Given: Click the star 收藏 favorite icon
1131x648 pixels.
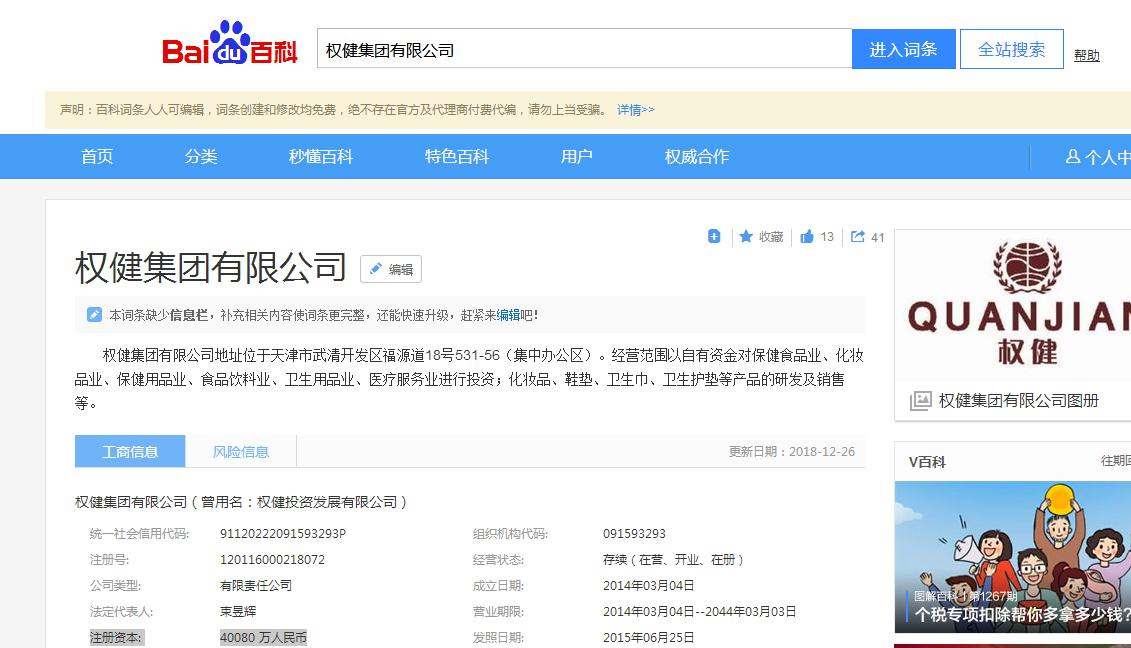Looking at the screenshot, I should [x=746, y=237].
